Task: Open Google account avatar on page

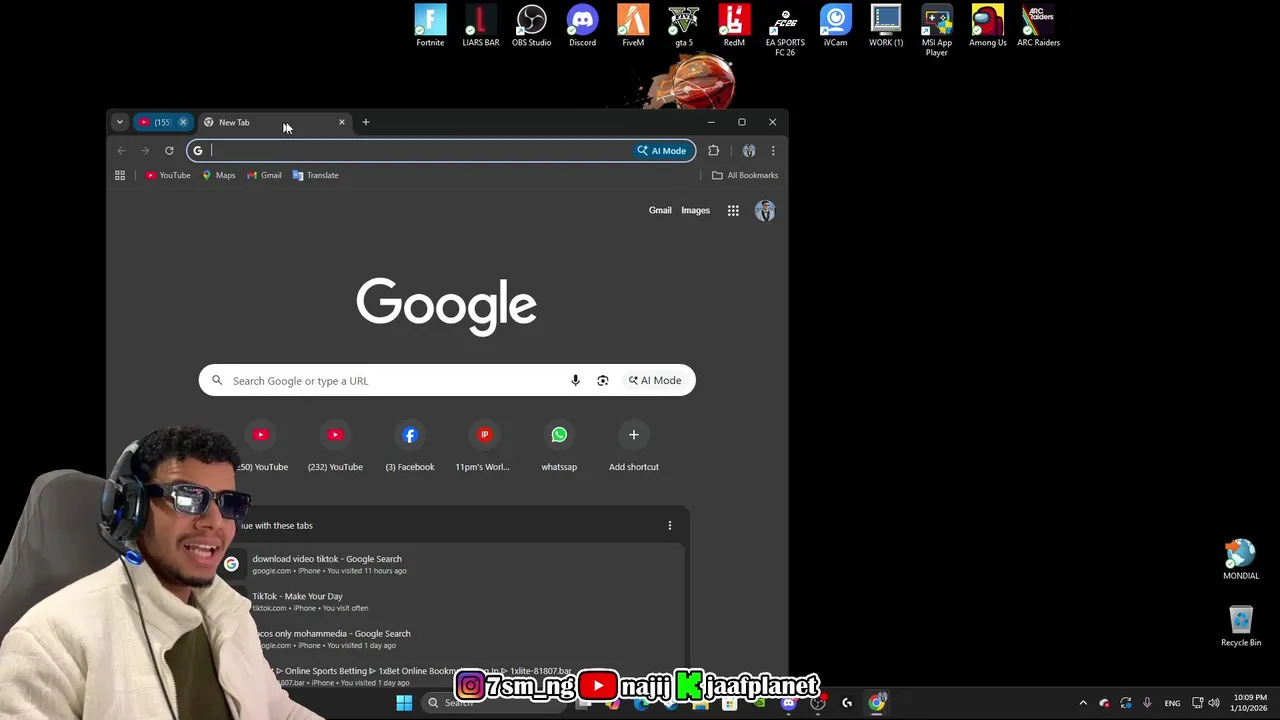Action: click(x=765, y=210)
